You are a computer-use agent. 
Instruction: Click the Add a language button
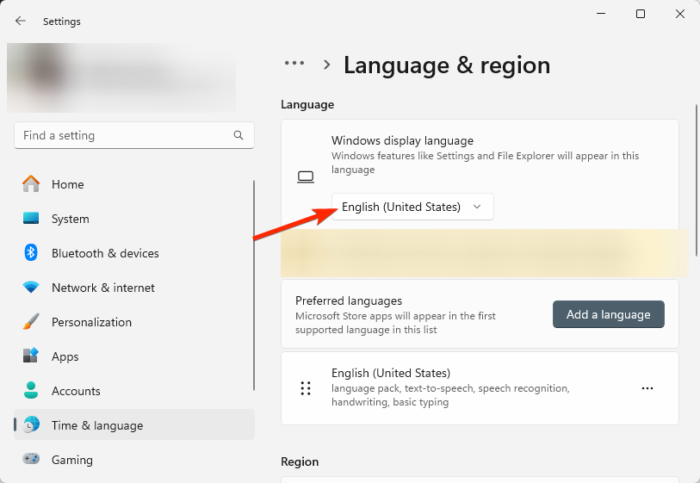coord(608,314)
